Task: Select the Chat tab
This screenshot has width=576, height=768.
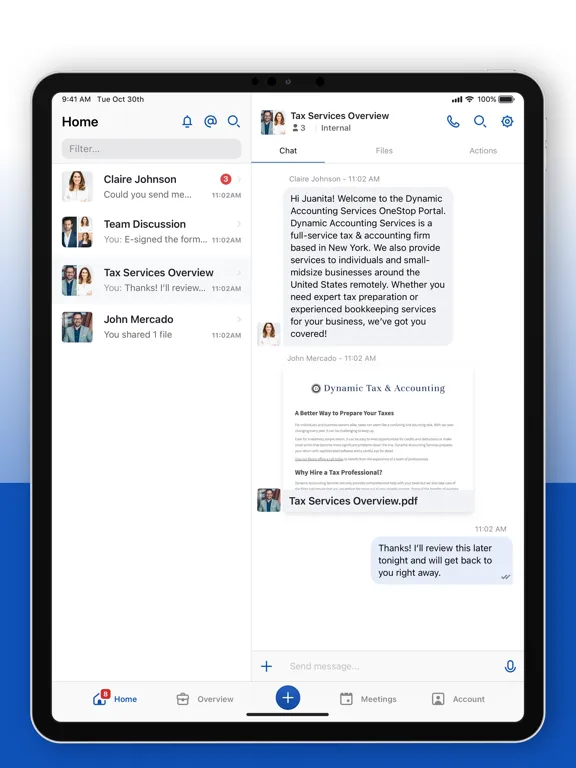Action: point(288,151)
